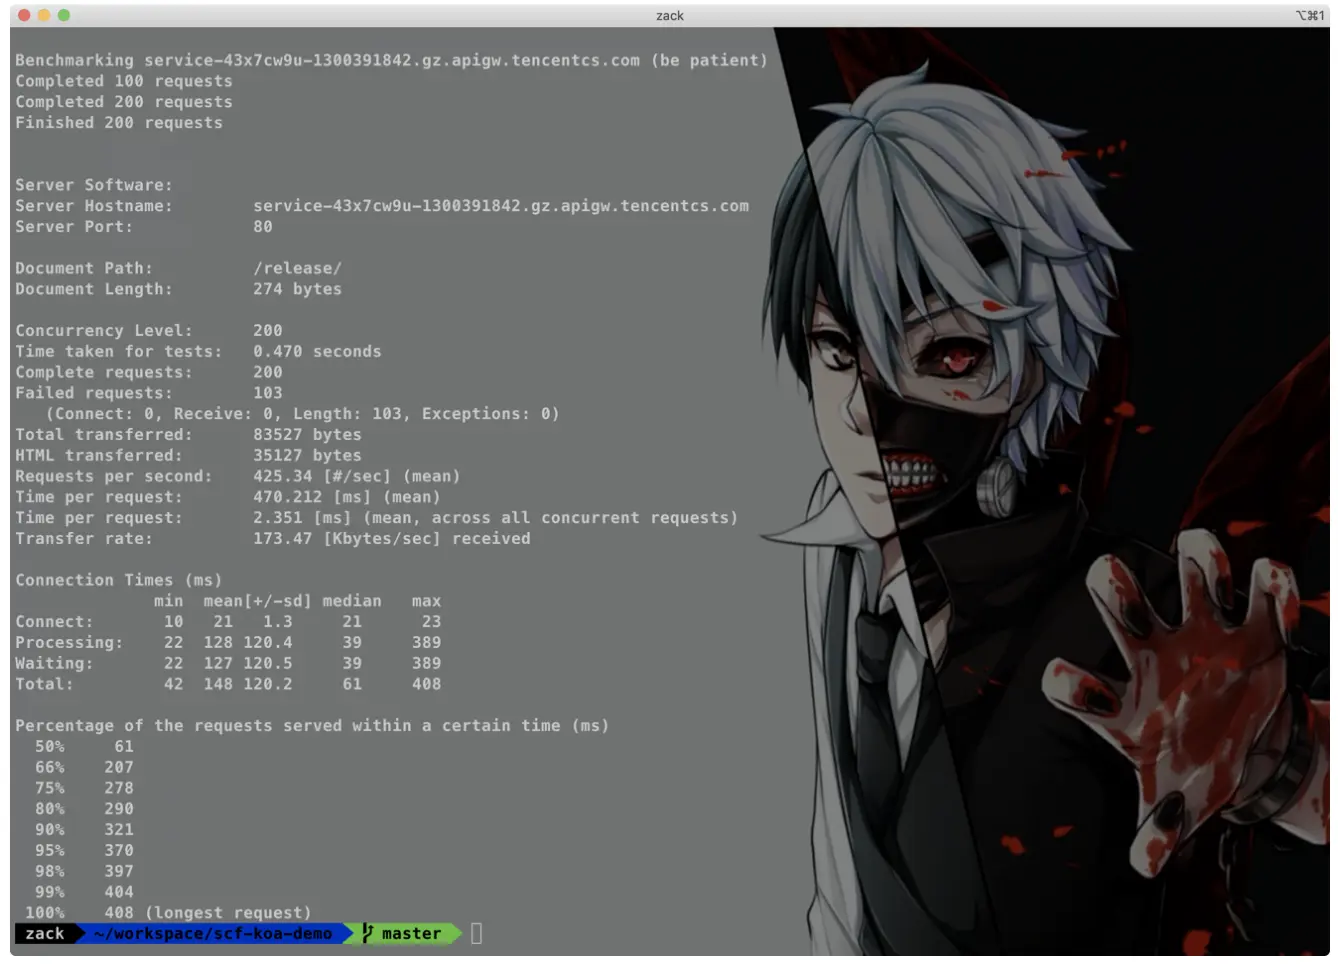Click Failed requests value '103'

point(268,393)
